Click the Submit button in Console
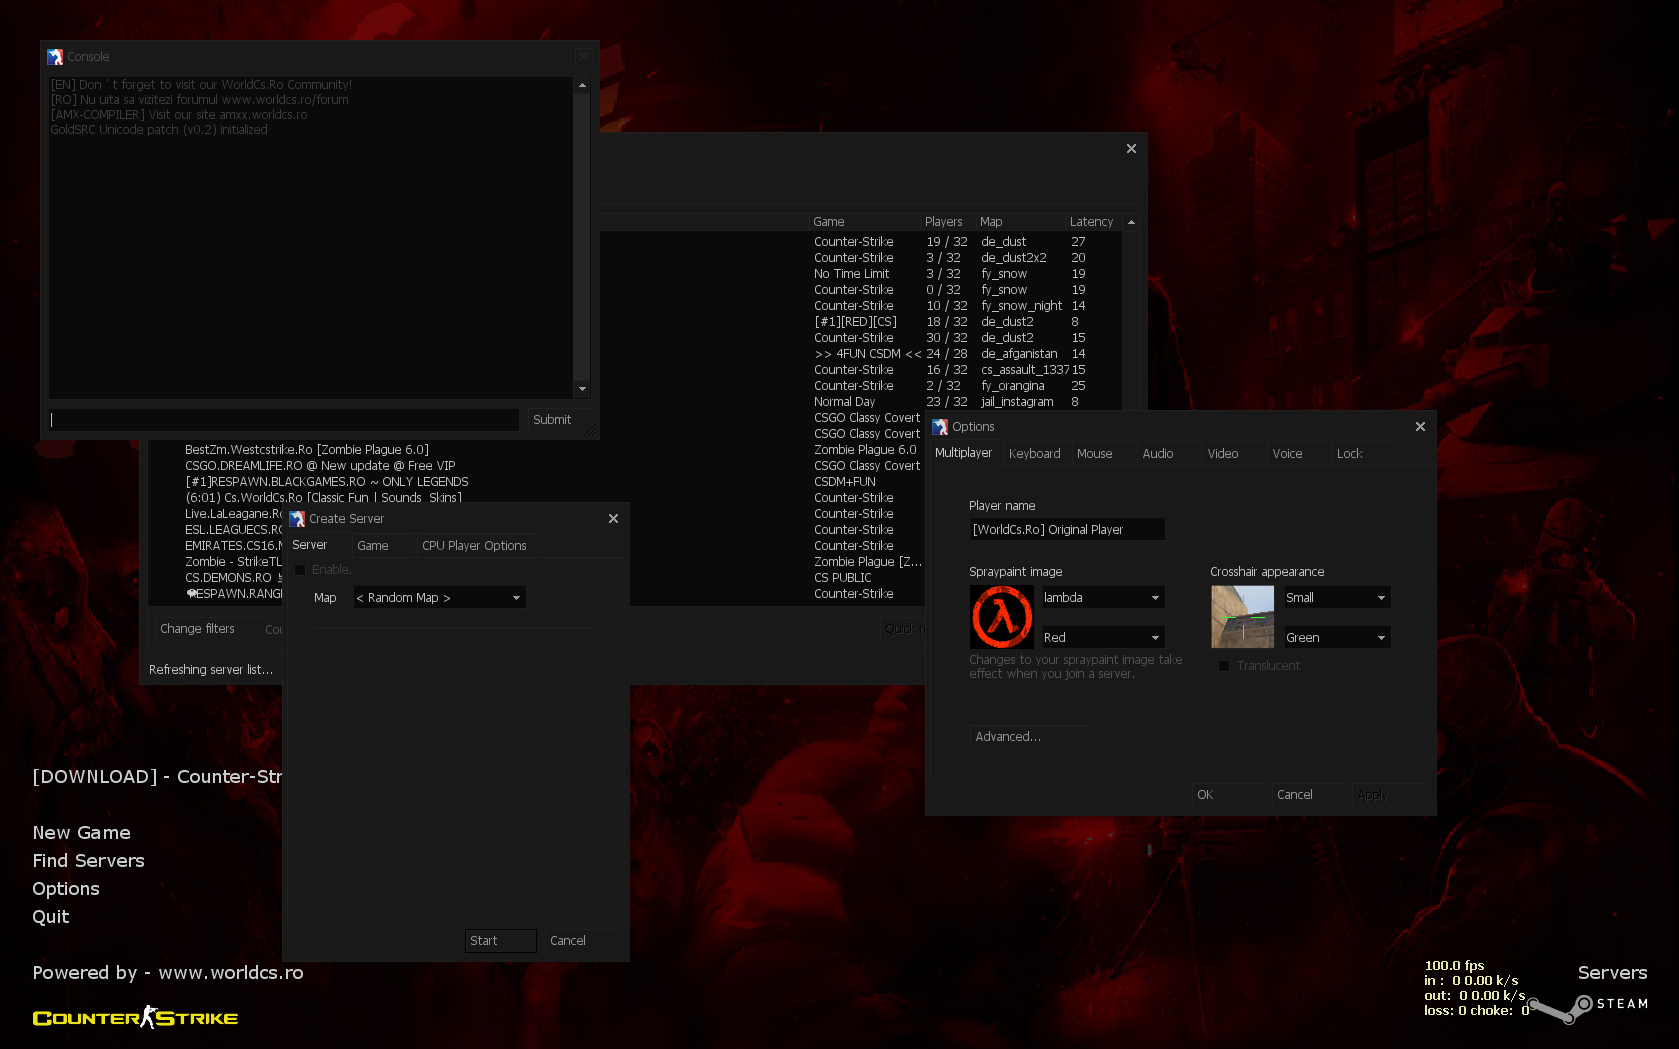Viewport: 1679px width, 1049px height. point(558,420)
